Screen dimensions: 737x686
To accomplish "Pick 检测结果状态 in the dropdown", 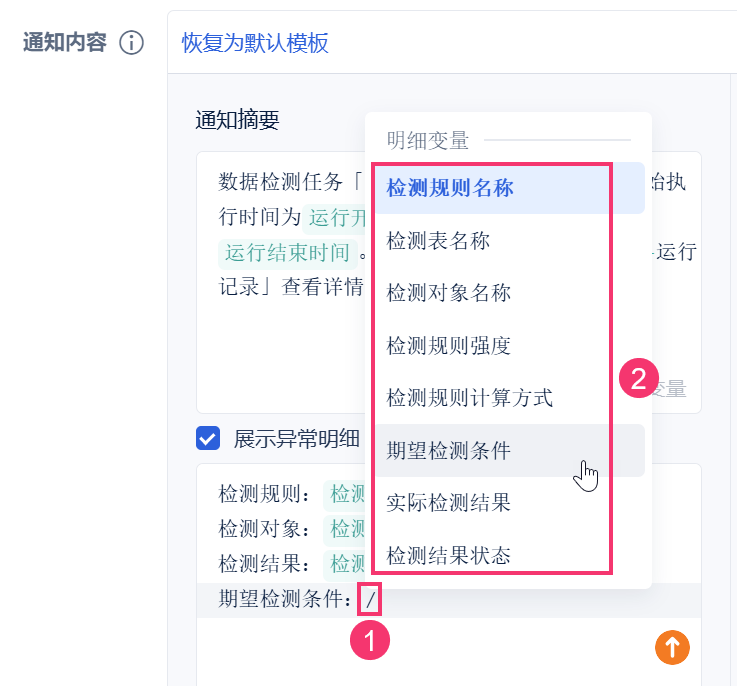I will coord(510,555).
